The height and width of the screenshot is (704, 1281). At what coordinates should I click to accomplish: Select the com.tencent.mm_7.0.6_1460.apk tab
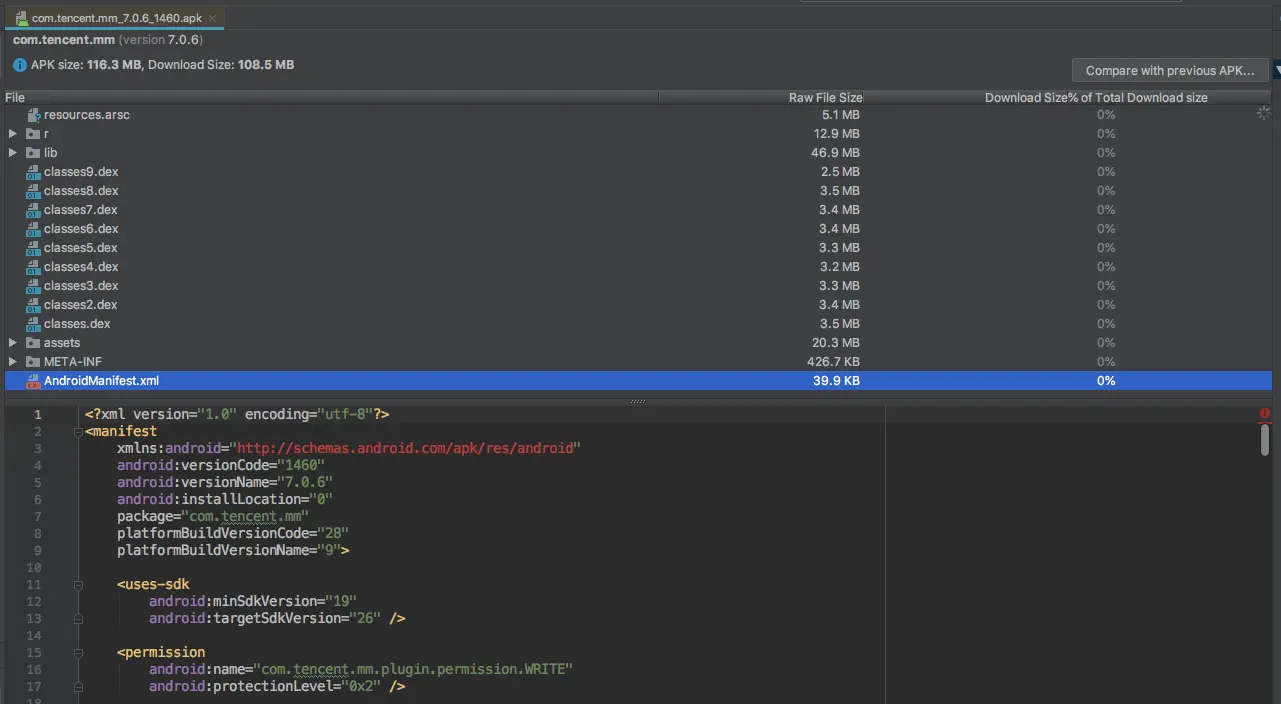coord(116,18)
